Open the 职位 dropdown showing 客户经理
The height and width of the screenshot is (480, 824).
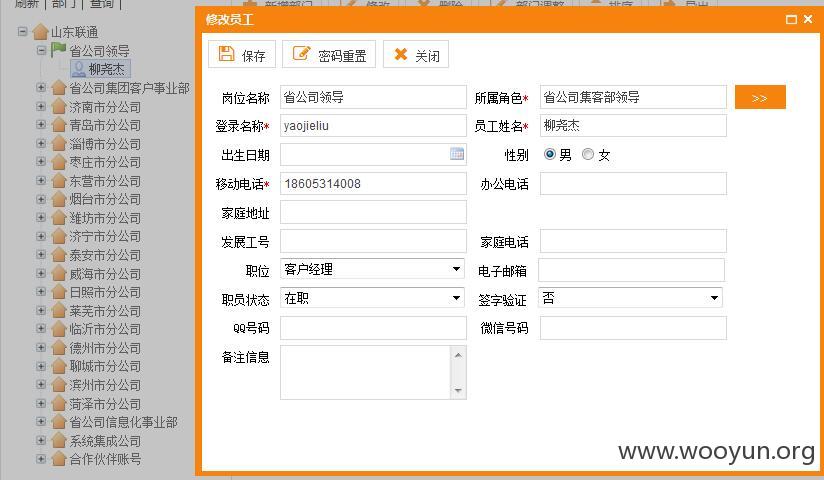coord(373,269)
